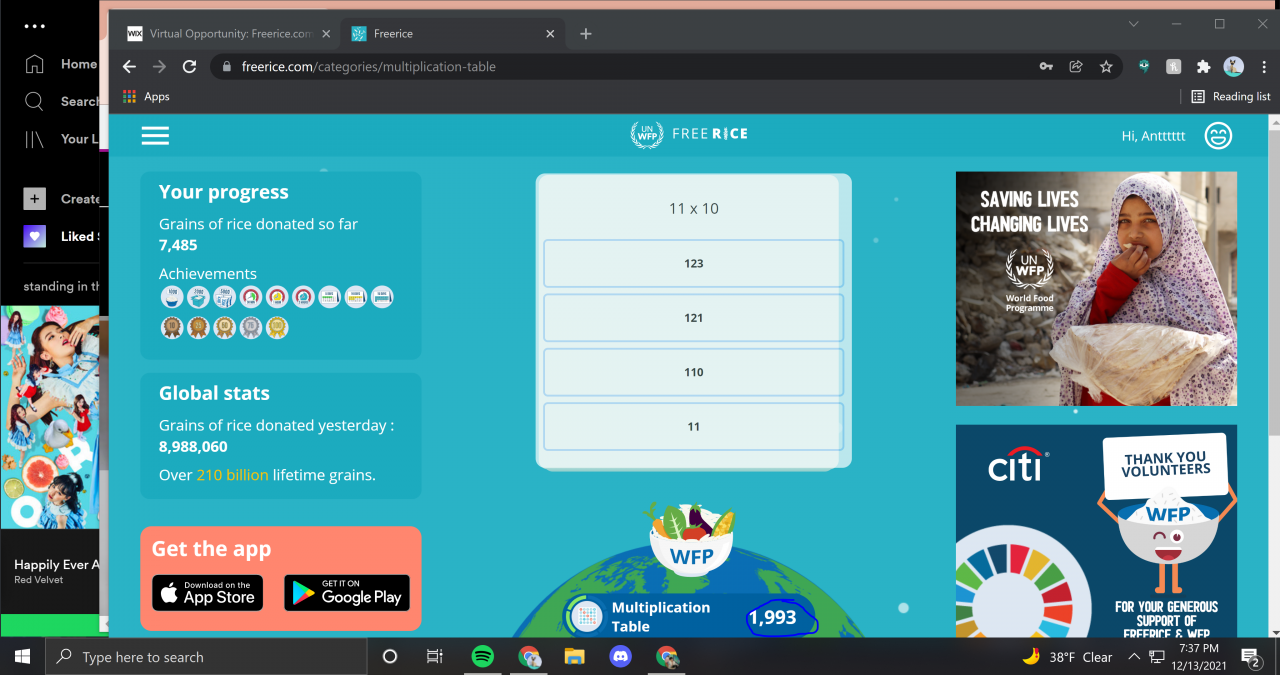The width and height of the screenshot is (1280, 675).
Task: Open Search in Spotify sidebar
Action: [x=61, y=101]
